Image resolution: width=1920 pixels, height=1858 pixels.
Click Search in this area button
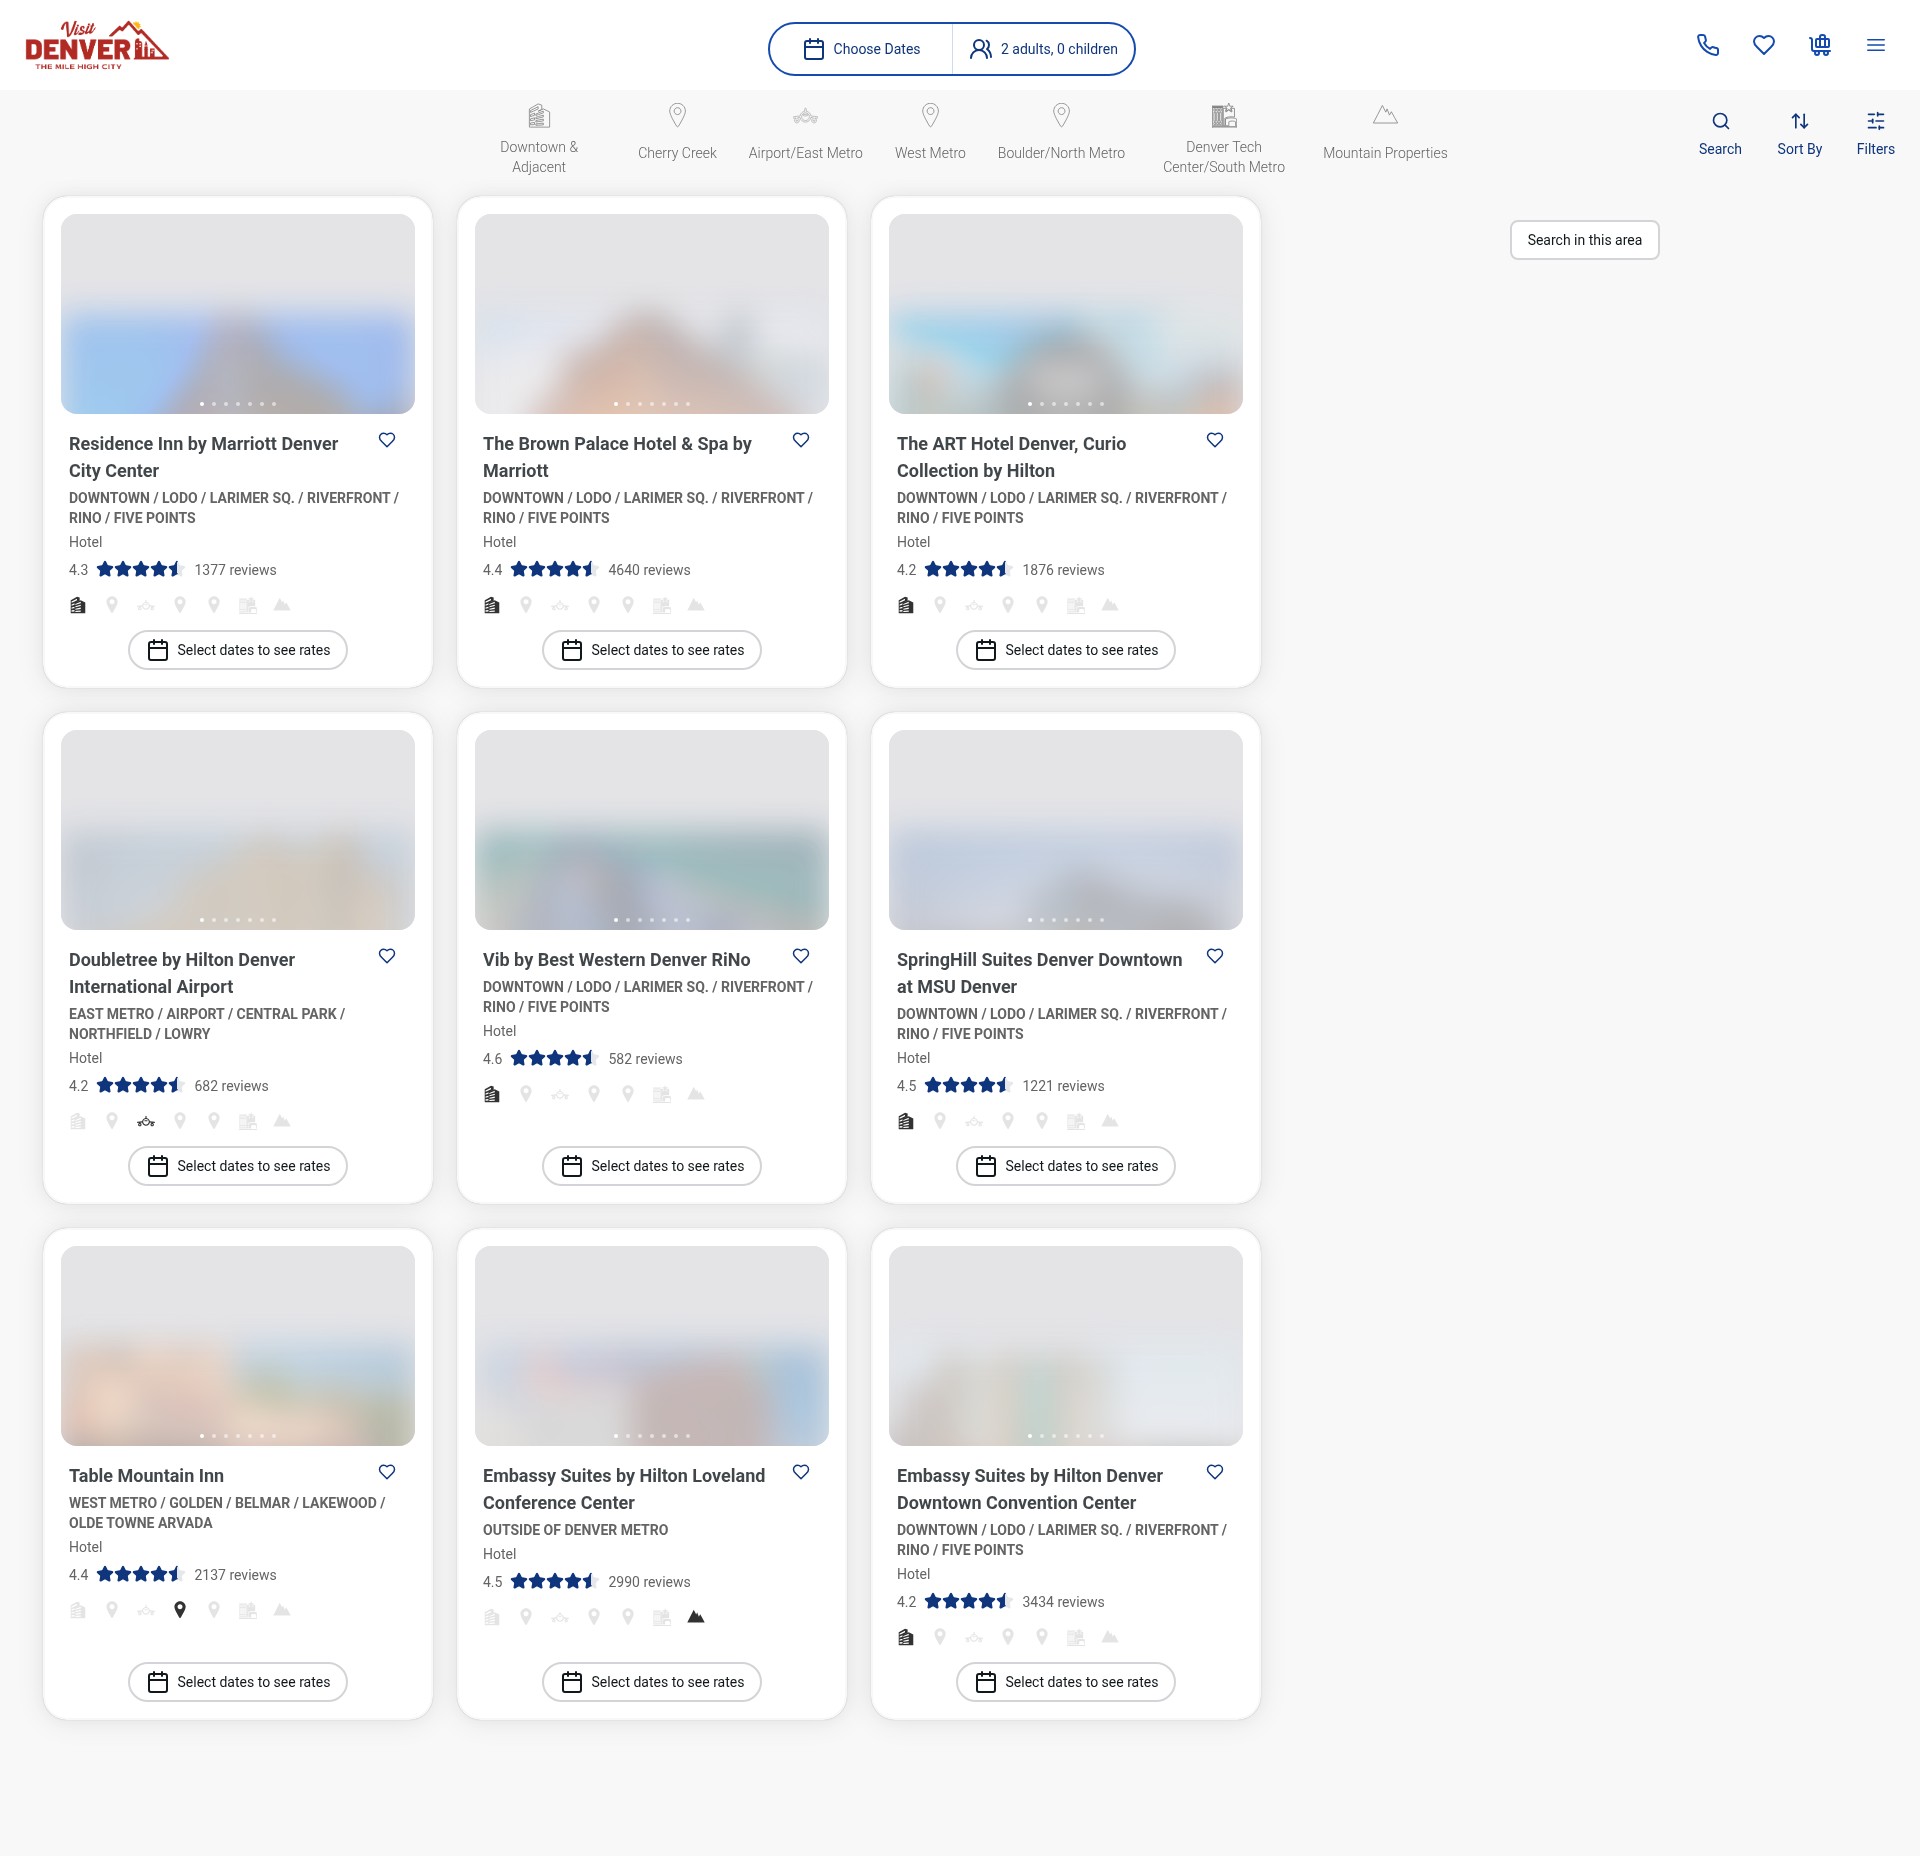click(1585, 240)
